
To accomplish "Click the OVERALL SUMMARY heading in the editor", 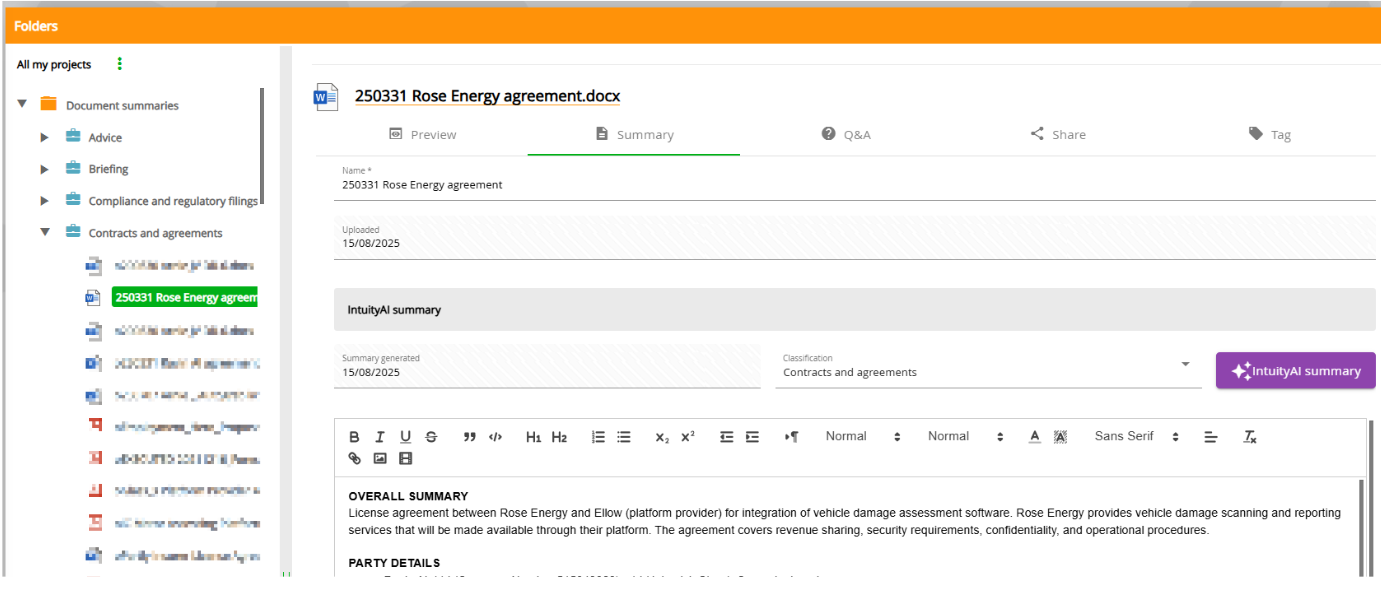I will [x=408, y=496].
